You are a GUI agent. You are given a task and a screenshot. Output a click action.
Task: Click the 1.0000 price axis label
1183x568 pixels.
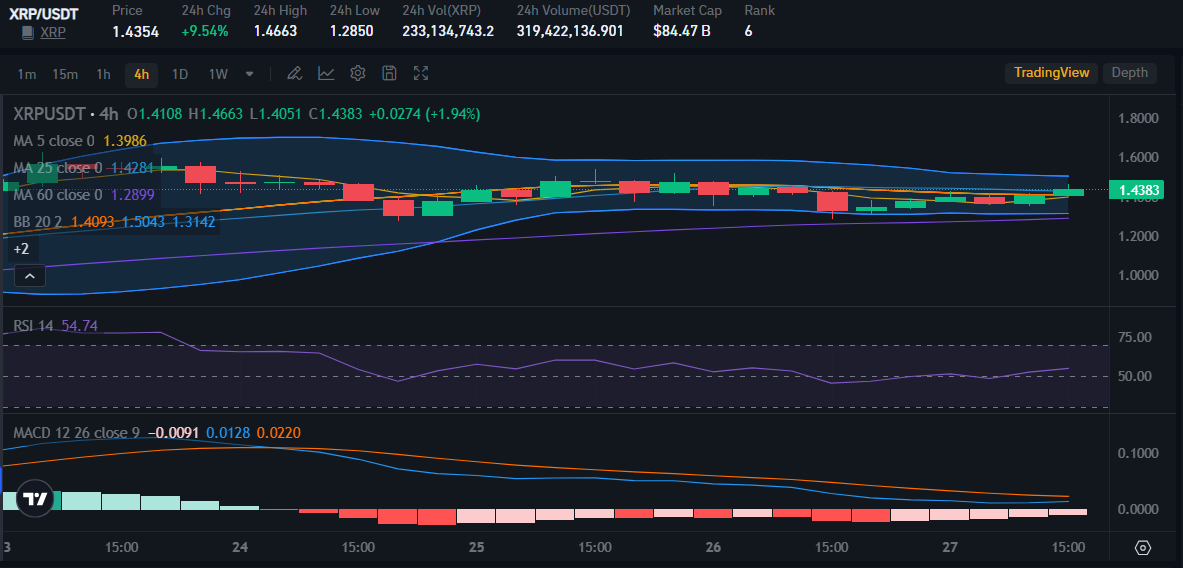1138,275
